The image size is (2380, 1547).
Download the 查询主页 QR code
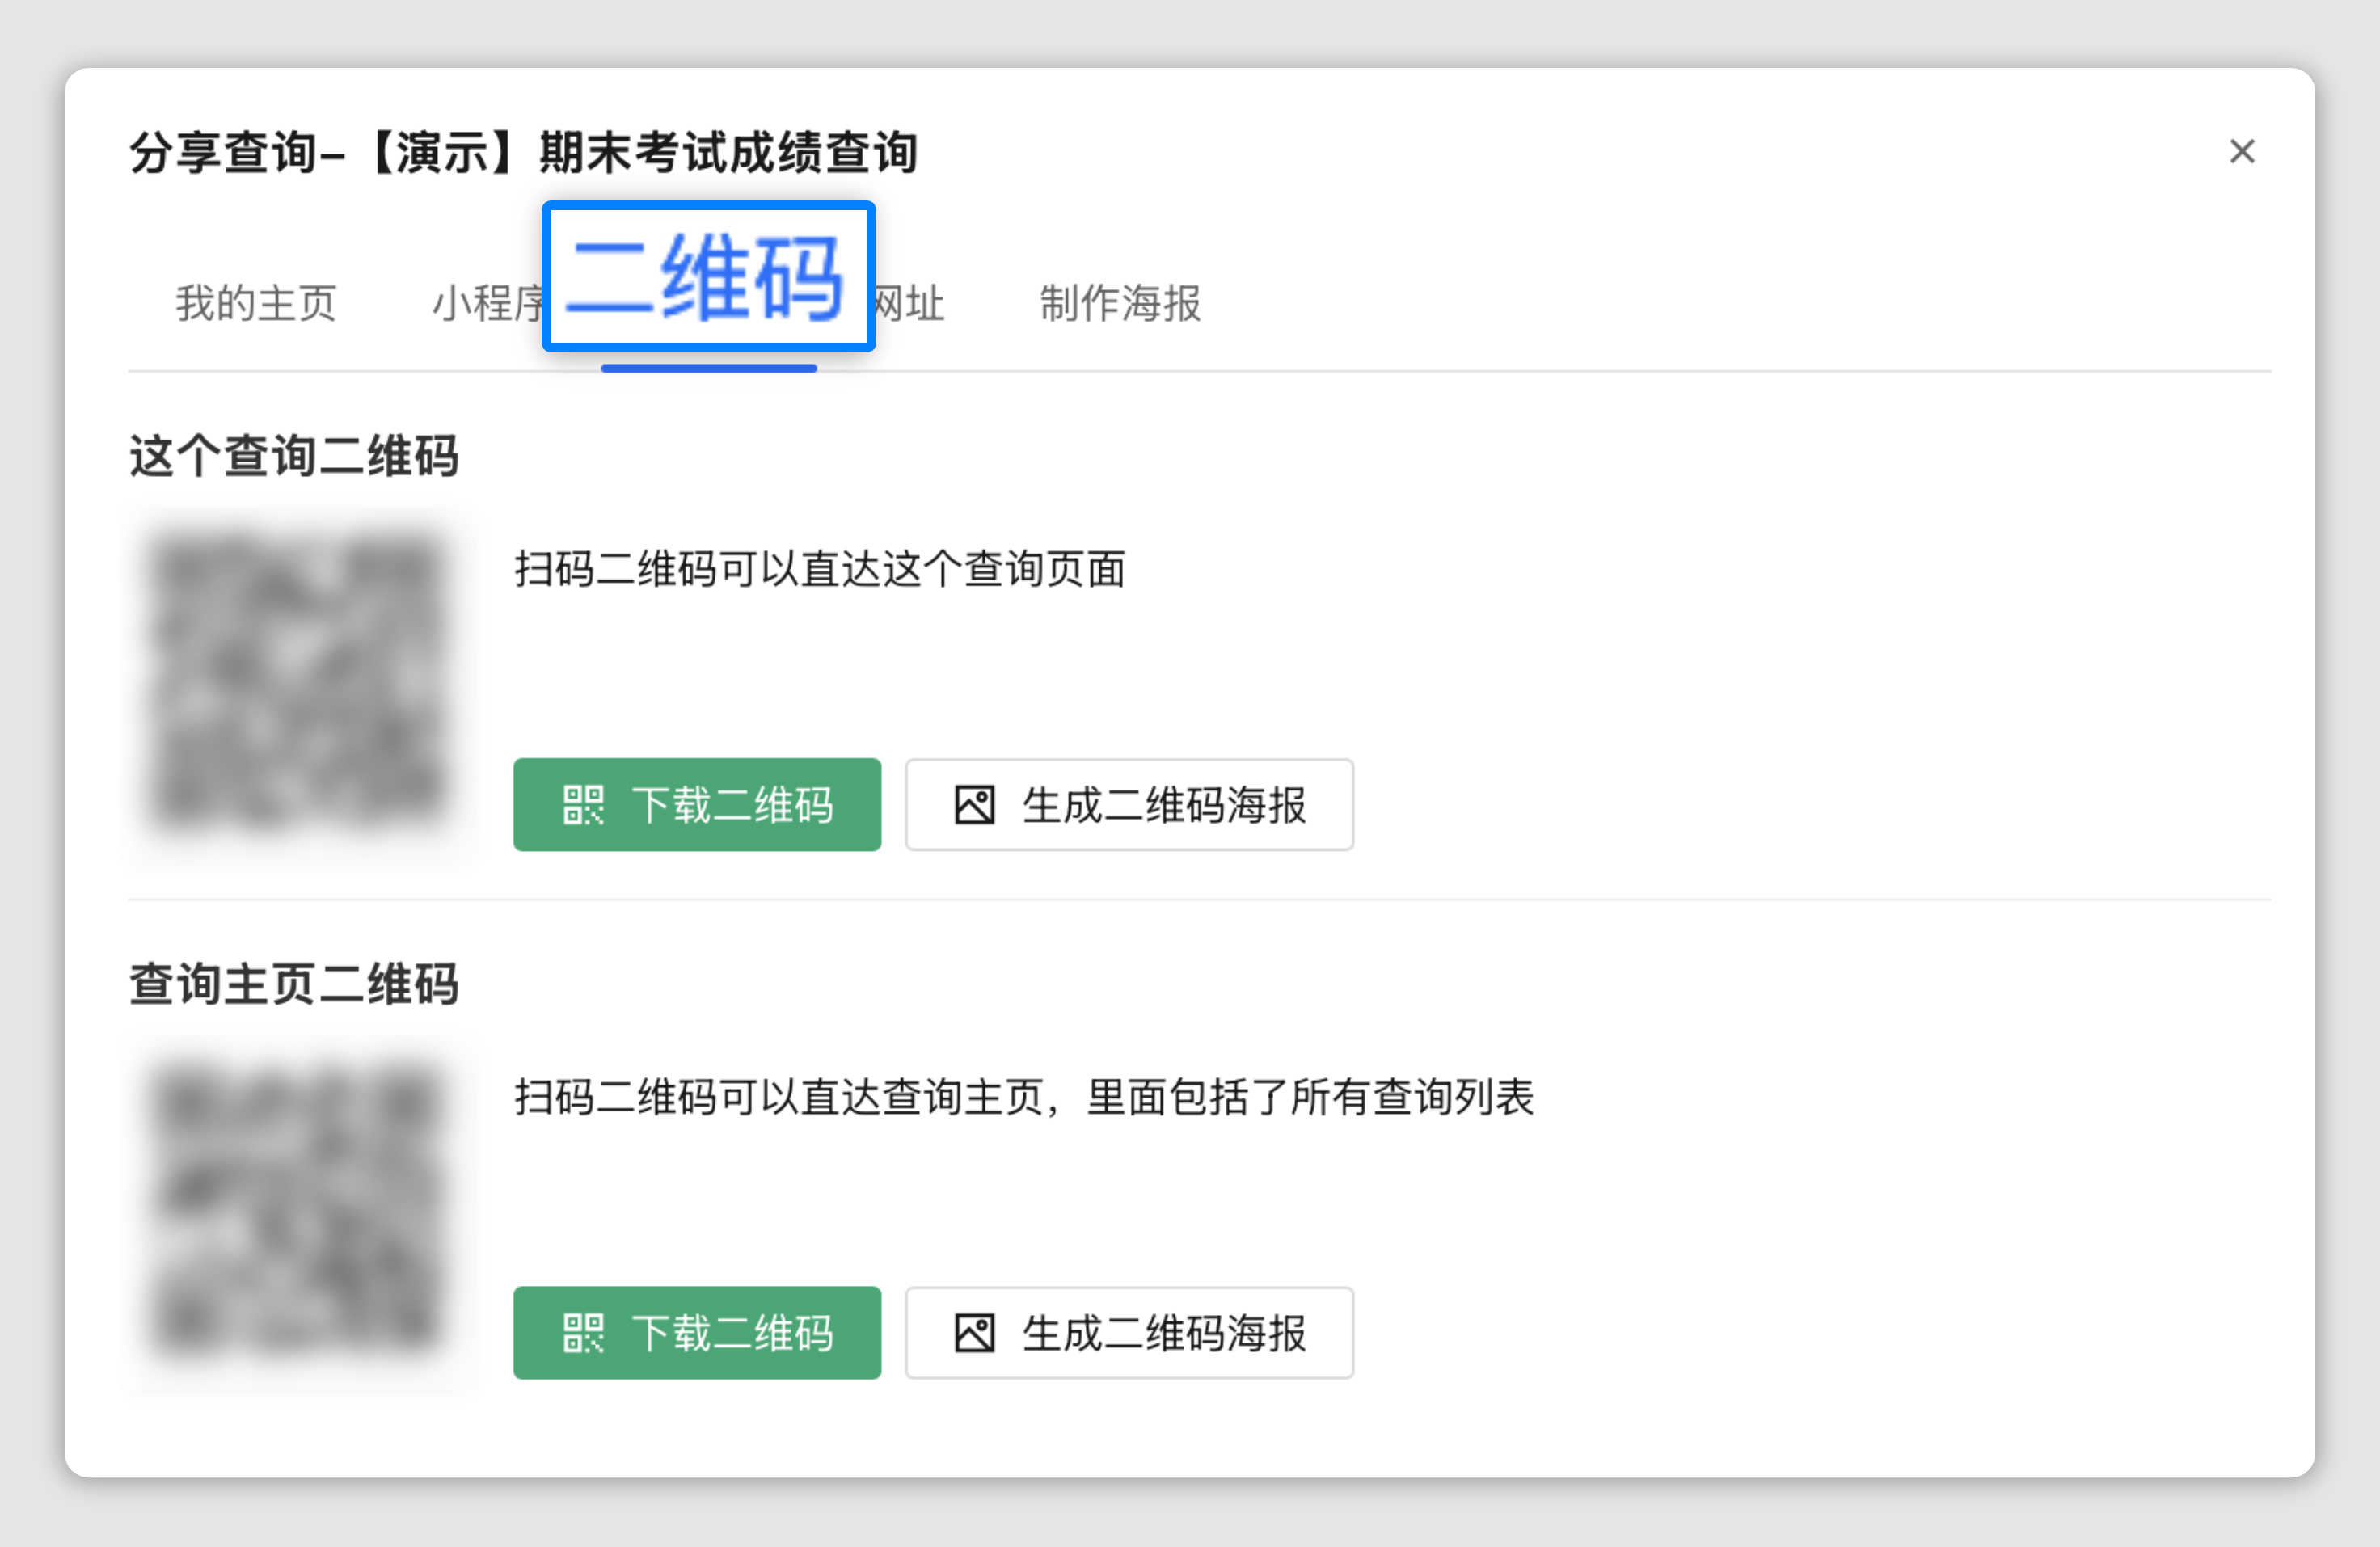tap(697, 1333)
